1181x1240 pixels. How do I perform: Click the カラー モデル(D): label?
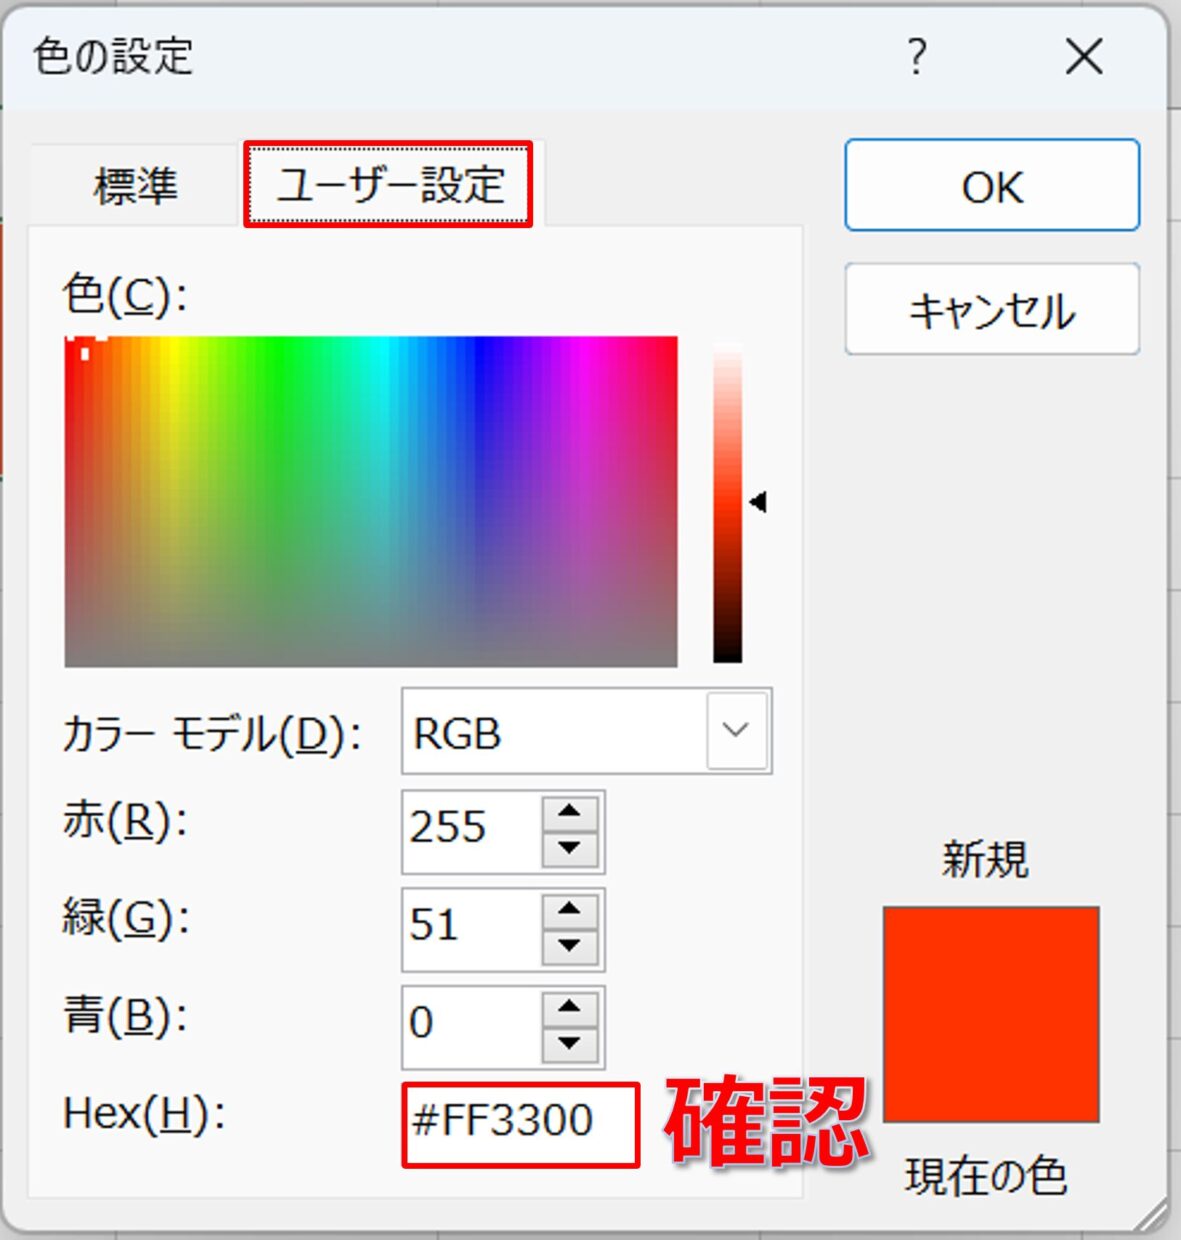tap(211, 735)
